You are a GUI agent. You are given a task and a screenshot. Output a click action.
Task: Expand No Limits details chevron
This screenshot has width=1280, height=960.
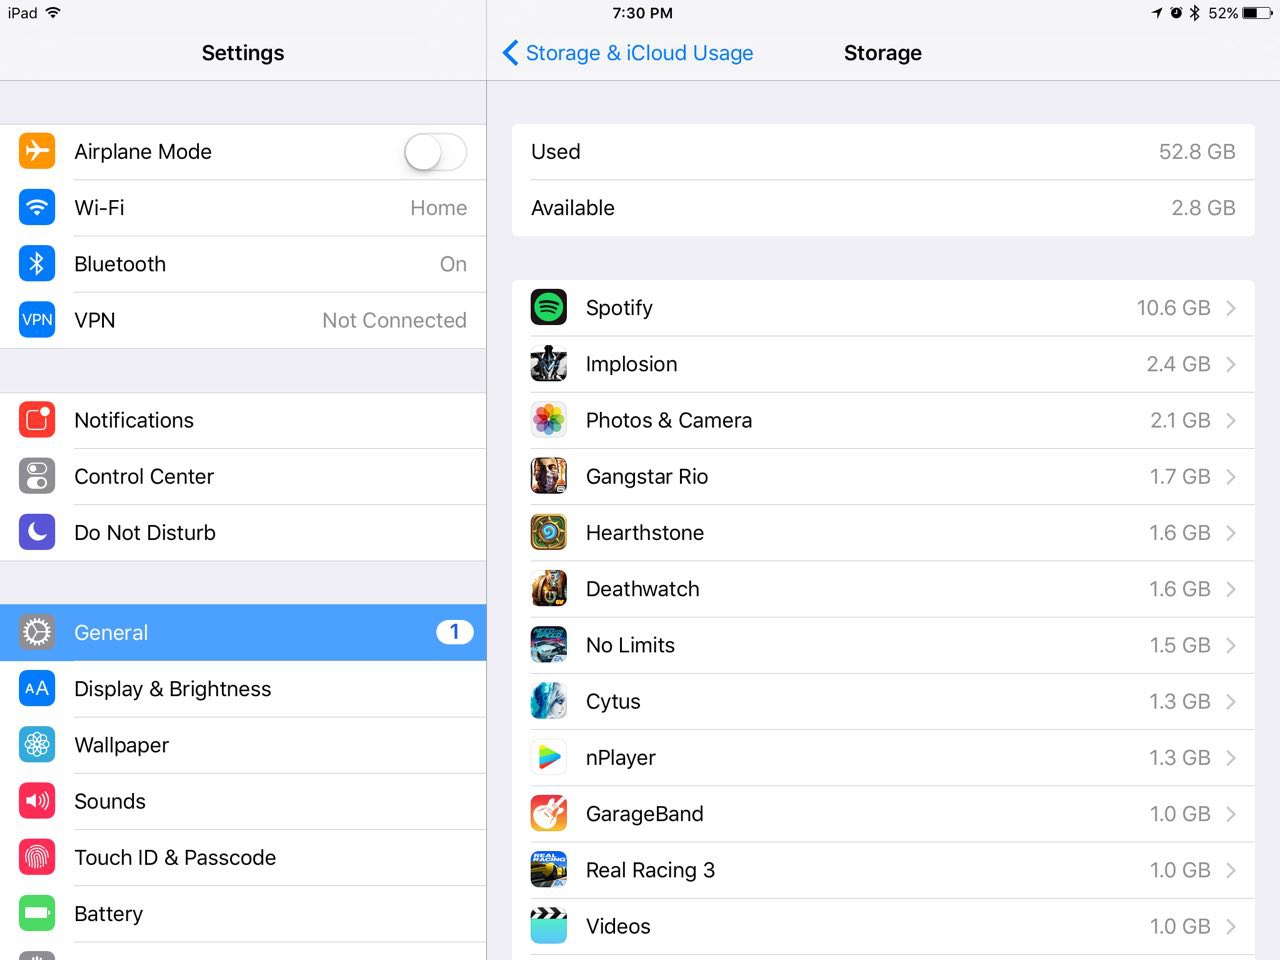[1231, 645]
